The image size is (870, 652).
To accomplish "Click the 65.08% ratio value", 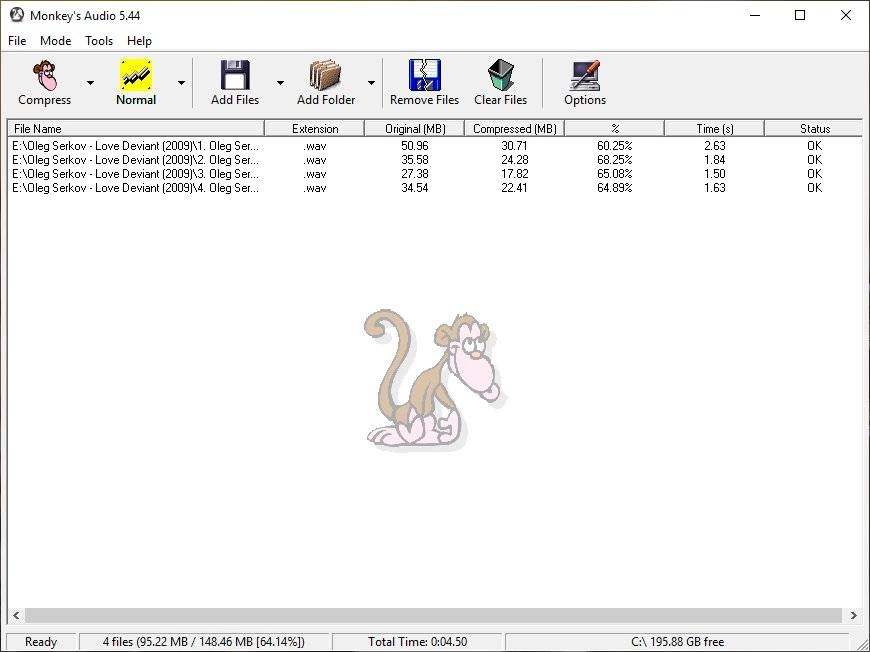I will coord(614,174).
